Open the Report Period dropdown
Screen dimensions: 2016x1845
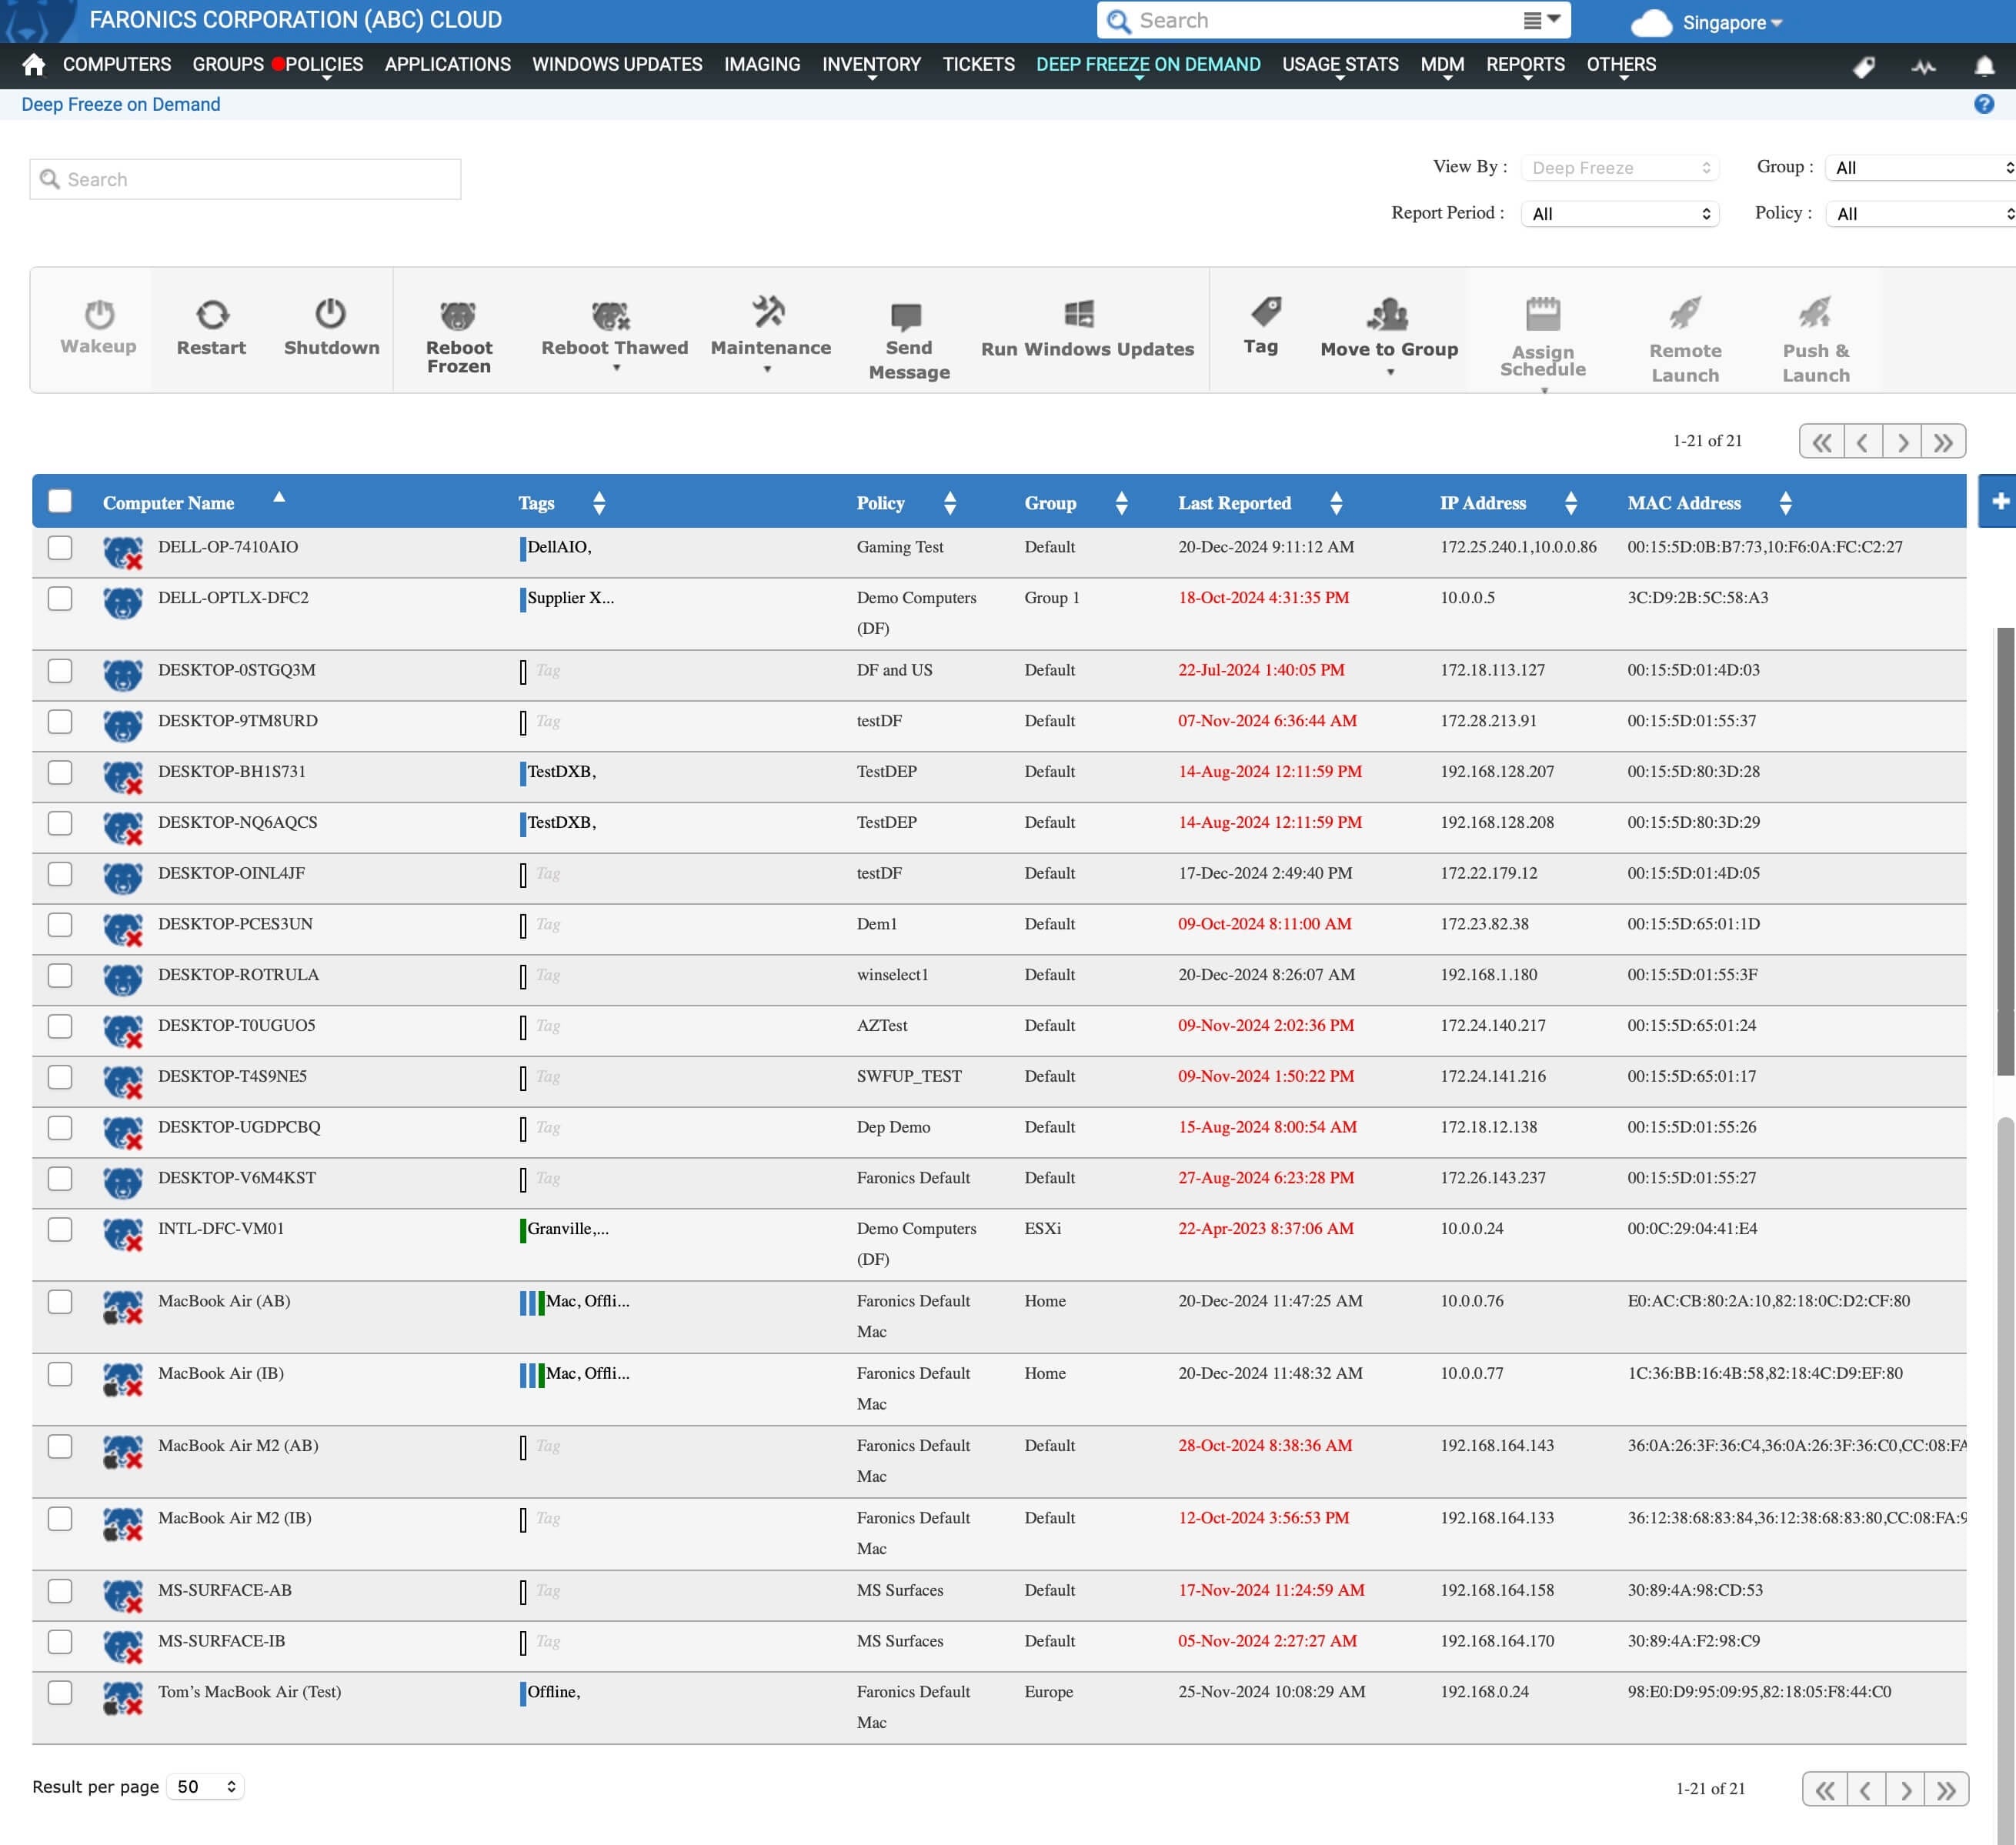pyautogui.click(x=1620, y=213)
